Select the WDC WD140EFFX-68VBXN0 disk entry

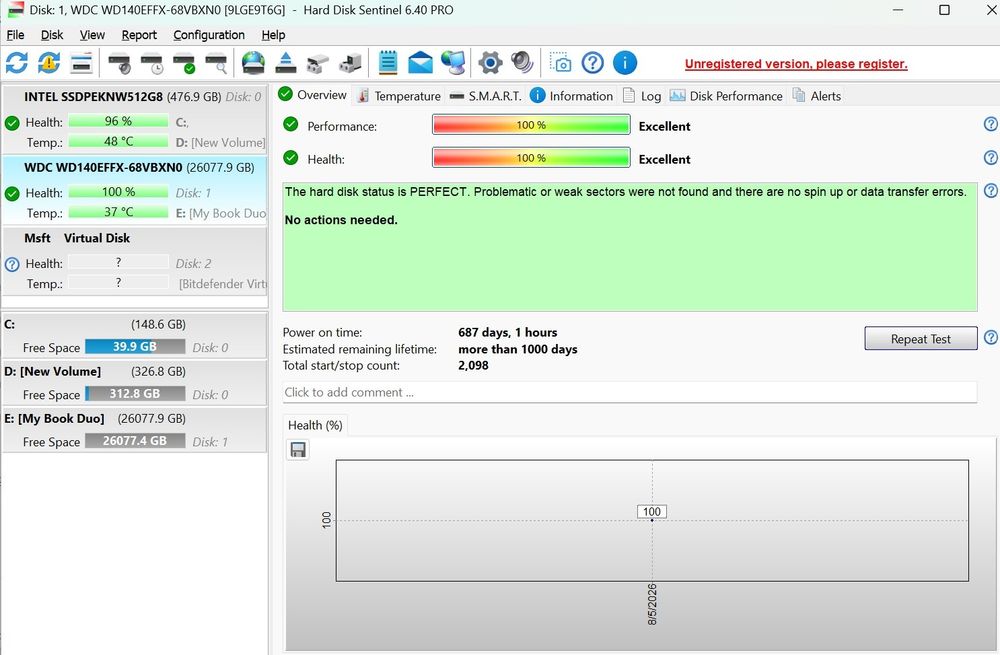point(135,191)
